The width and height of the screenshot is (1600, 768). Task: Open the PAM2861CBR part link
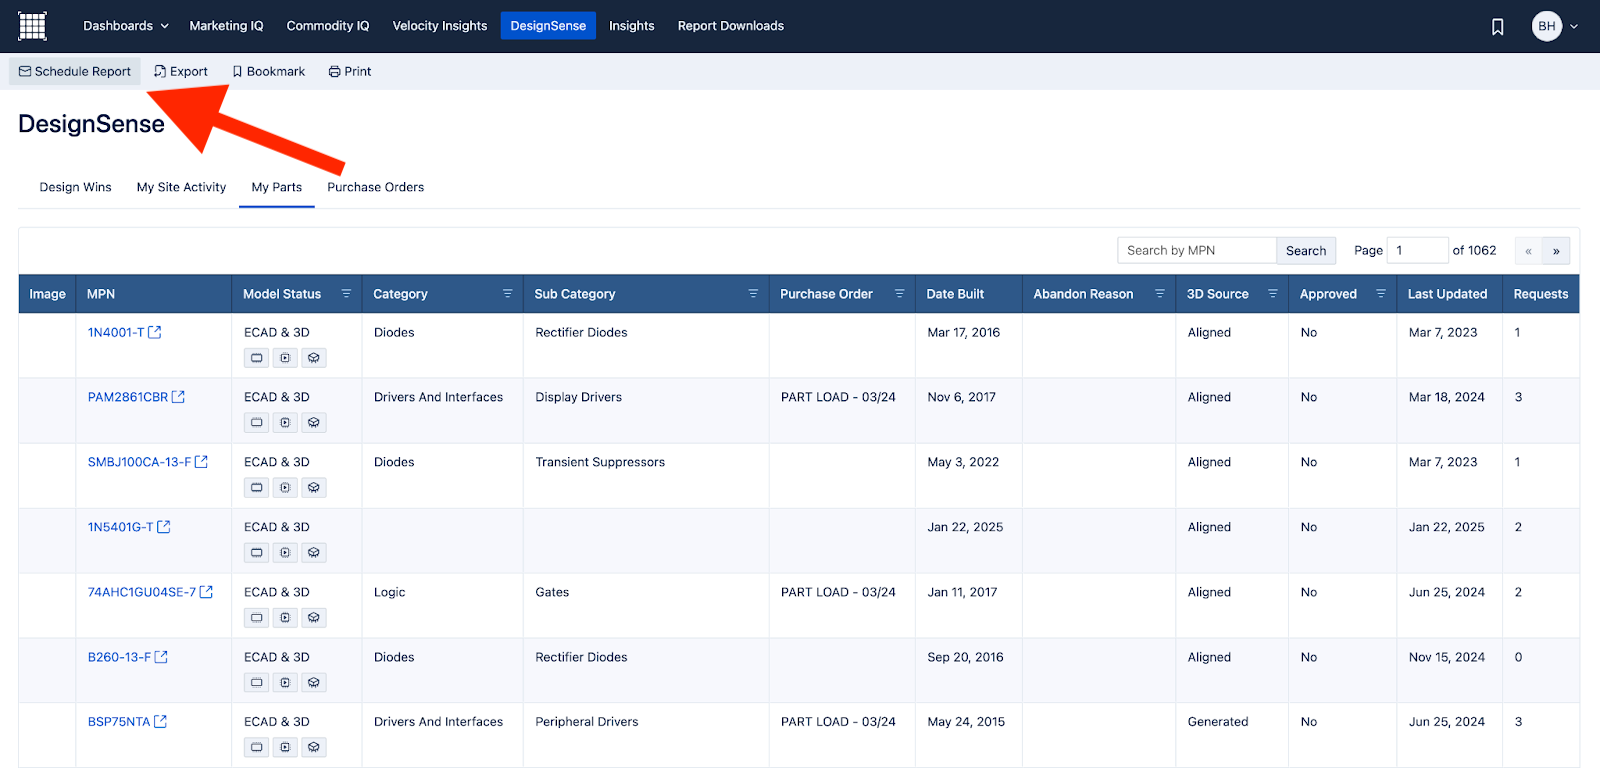pyautogui.click(x=128, y=397)
